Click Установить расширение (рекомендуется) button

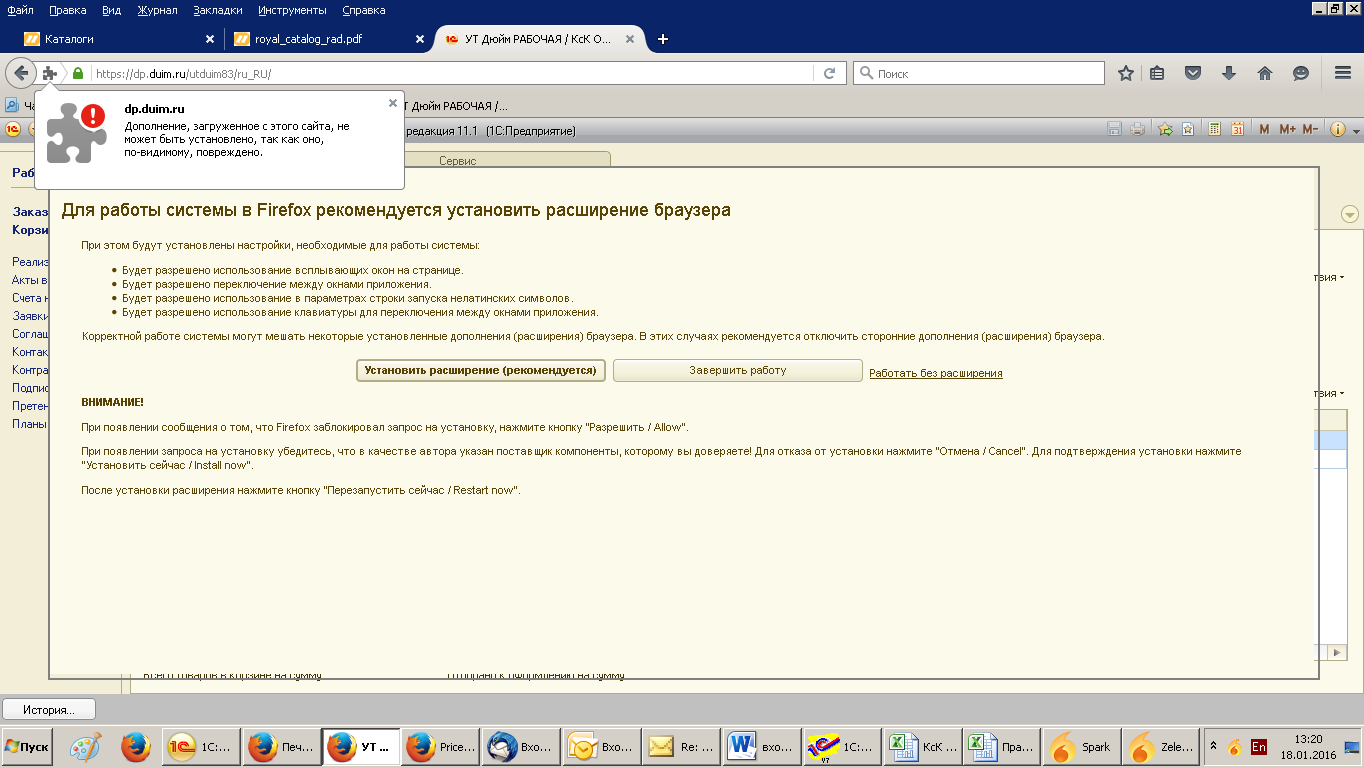[481, 370]
